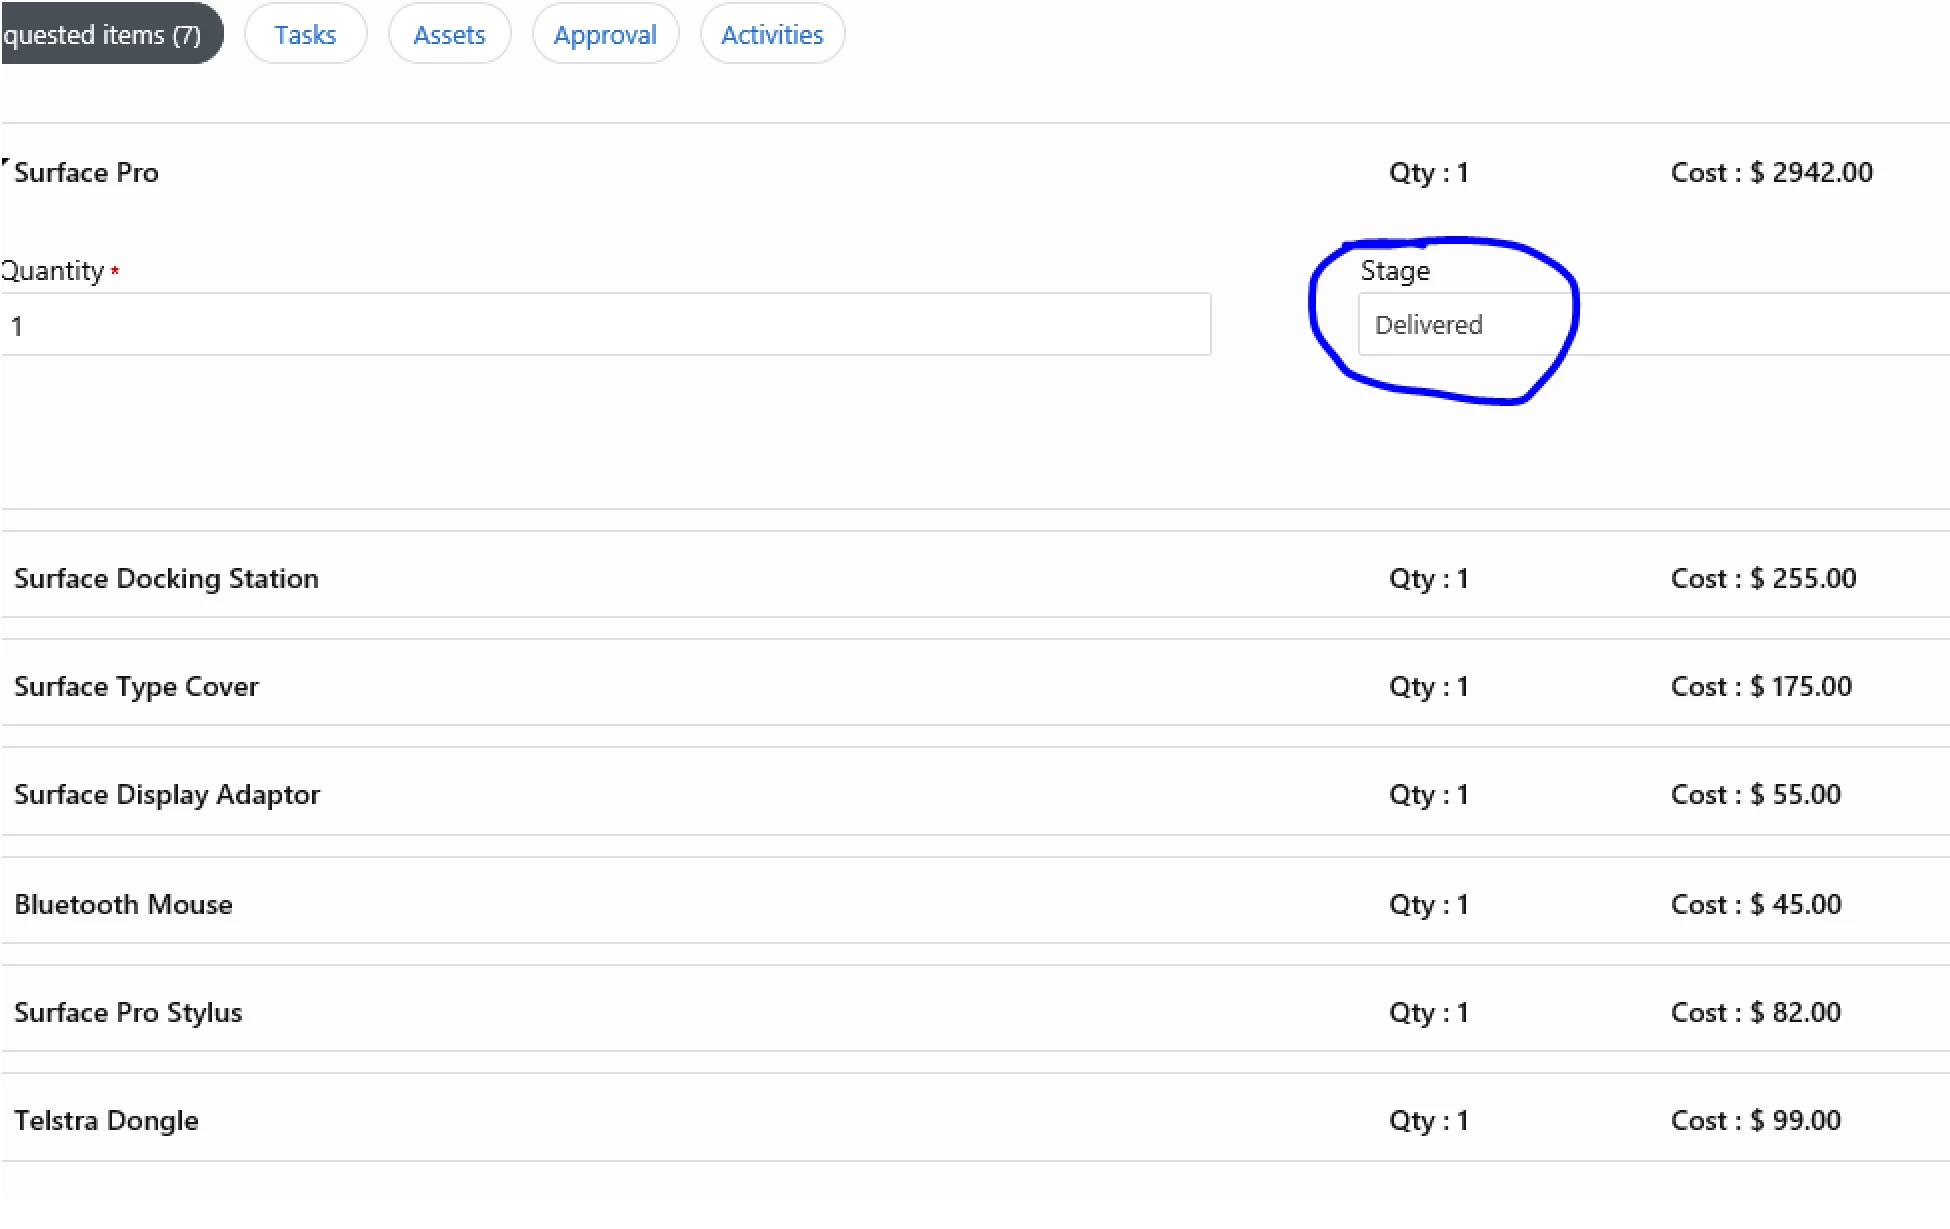Select the Surface Pro Stylus cost $ 82.00
This screenshot has width=1950, height=1229.
[x=1755, y=1012]
